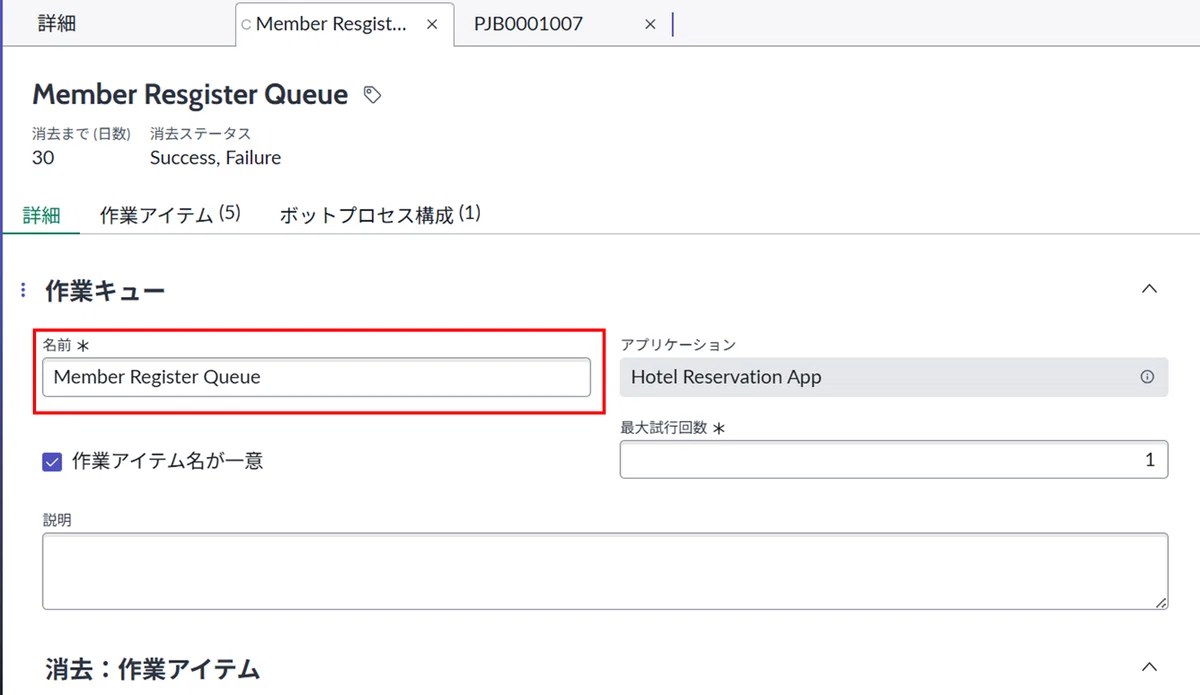Click the 名前 input field
The height and width of the screenshot is (695, 1200).
tap(316, 377)
